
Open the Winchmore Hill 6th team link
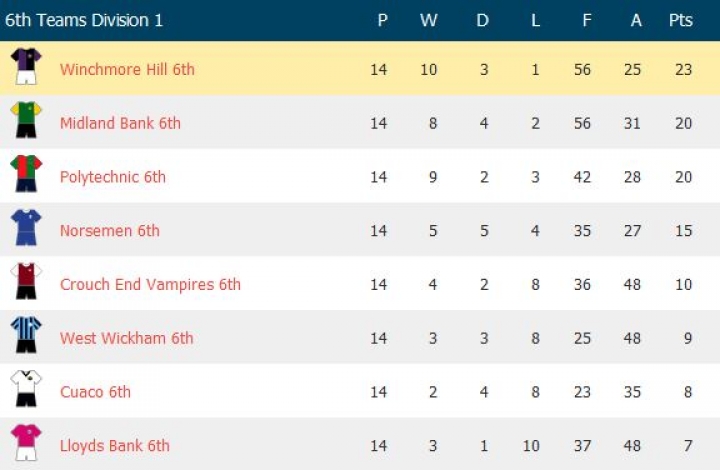tap(127, 70)
